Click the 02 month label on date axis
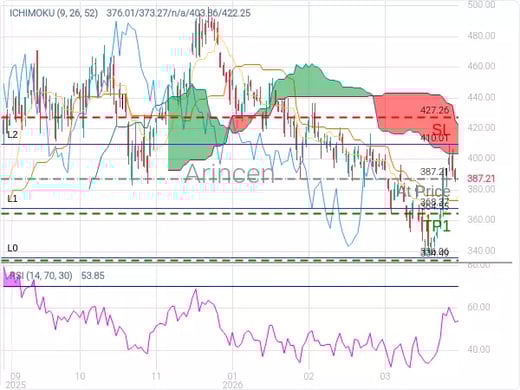Image resolution: width=520 pixels, height=390 pixels. 309,376
